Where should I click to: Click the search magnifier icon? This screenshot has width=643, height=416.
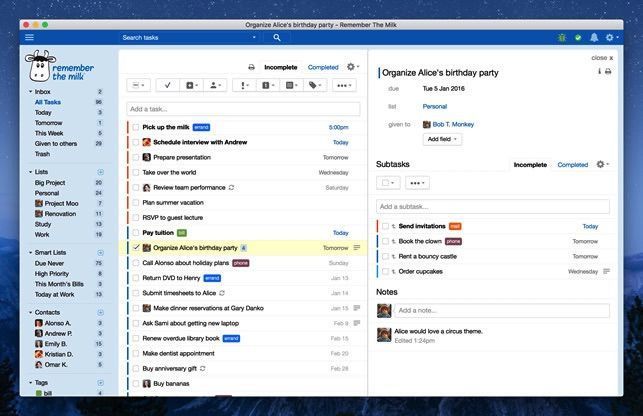(x=277, y=37)
